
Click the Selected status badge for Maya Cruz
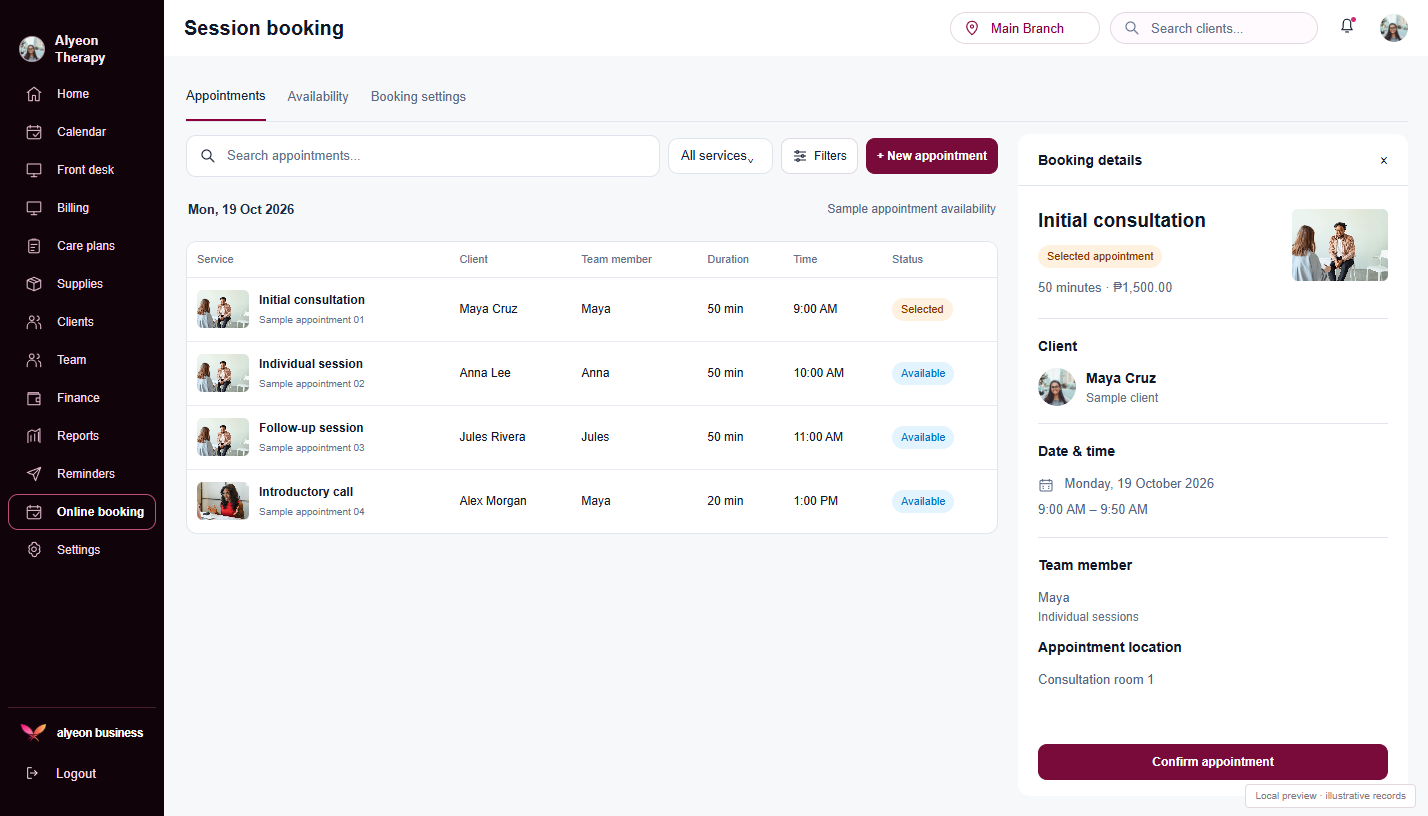[x=922, y=309]
